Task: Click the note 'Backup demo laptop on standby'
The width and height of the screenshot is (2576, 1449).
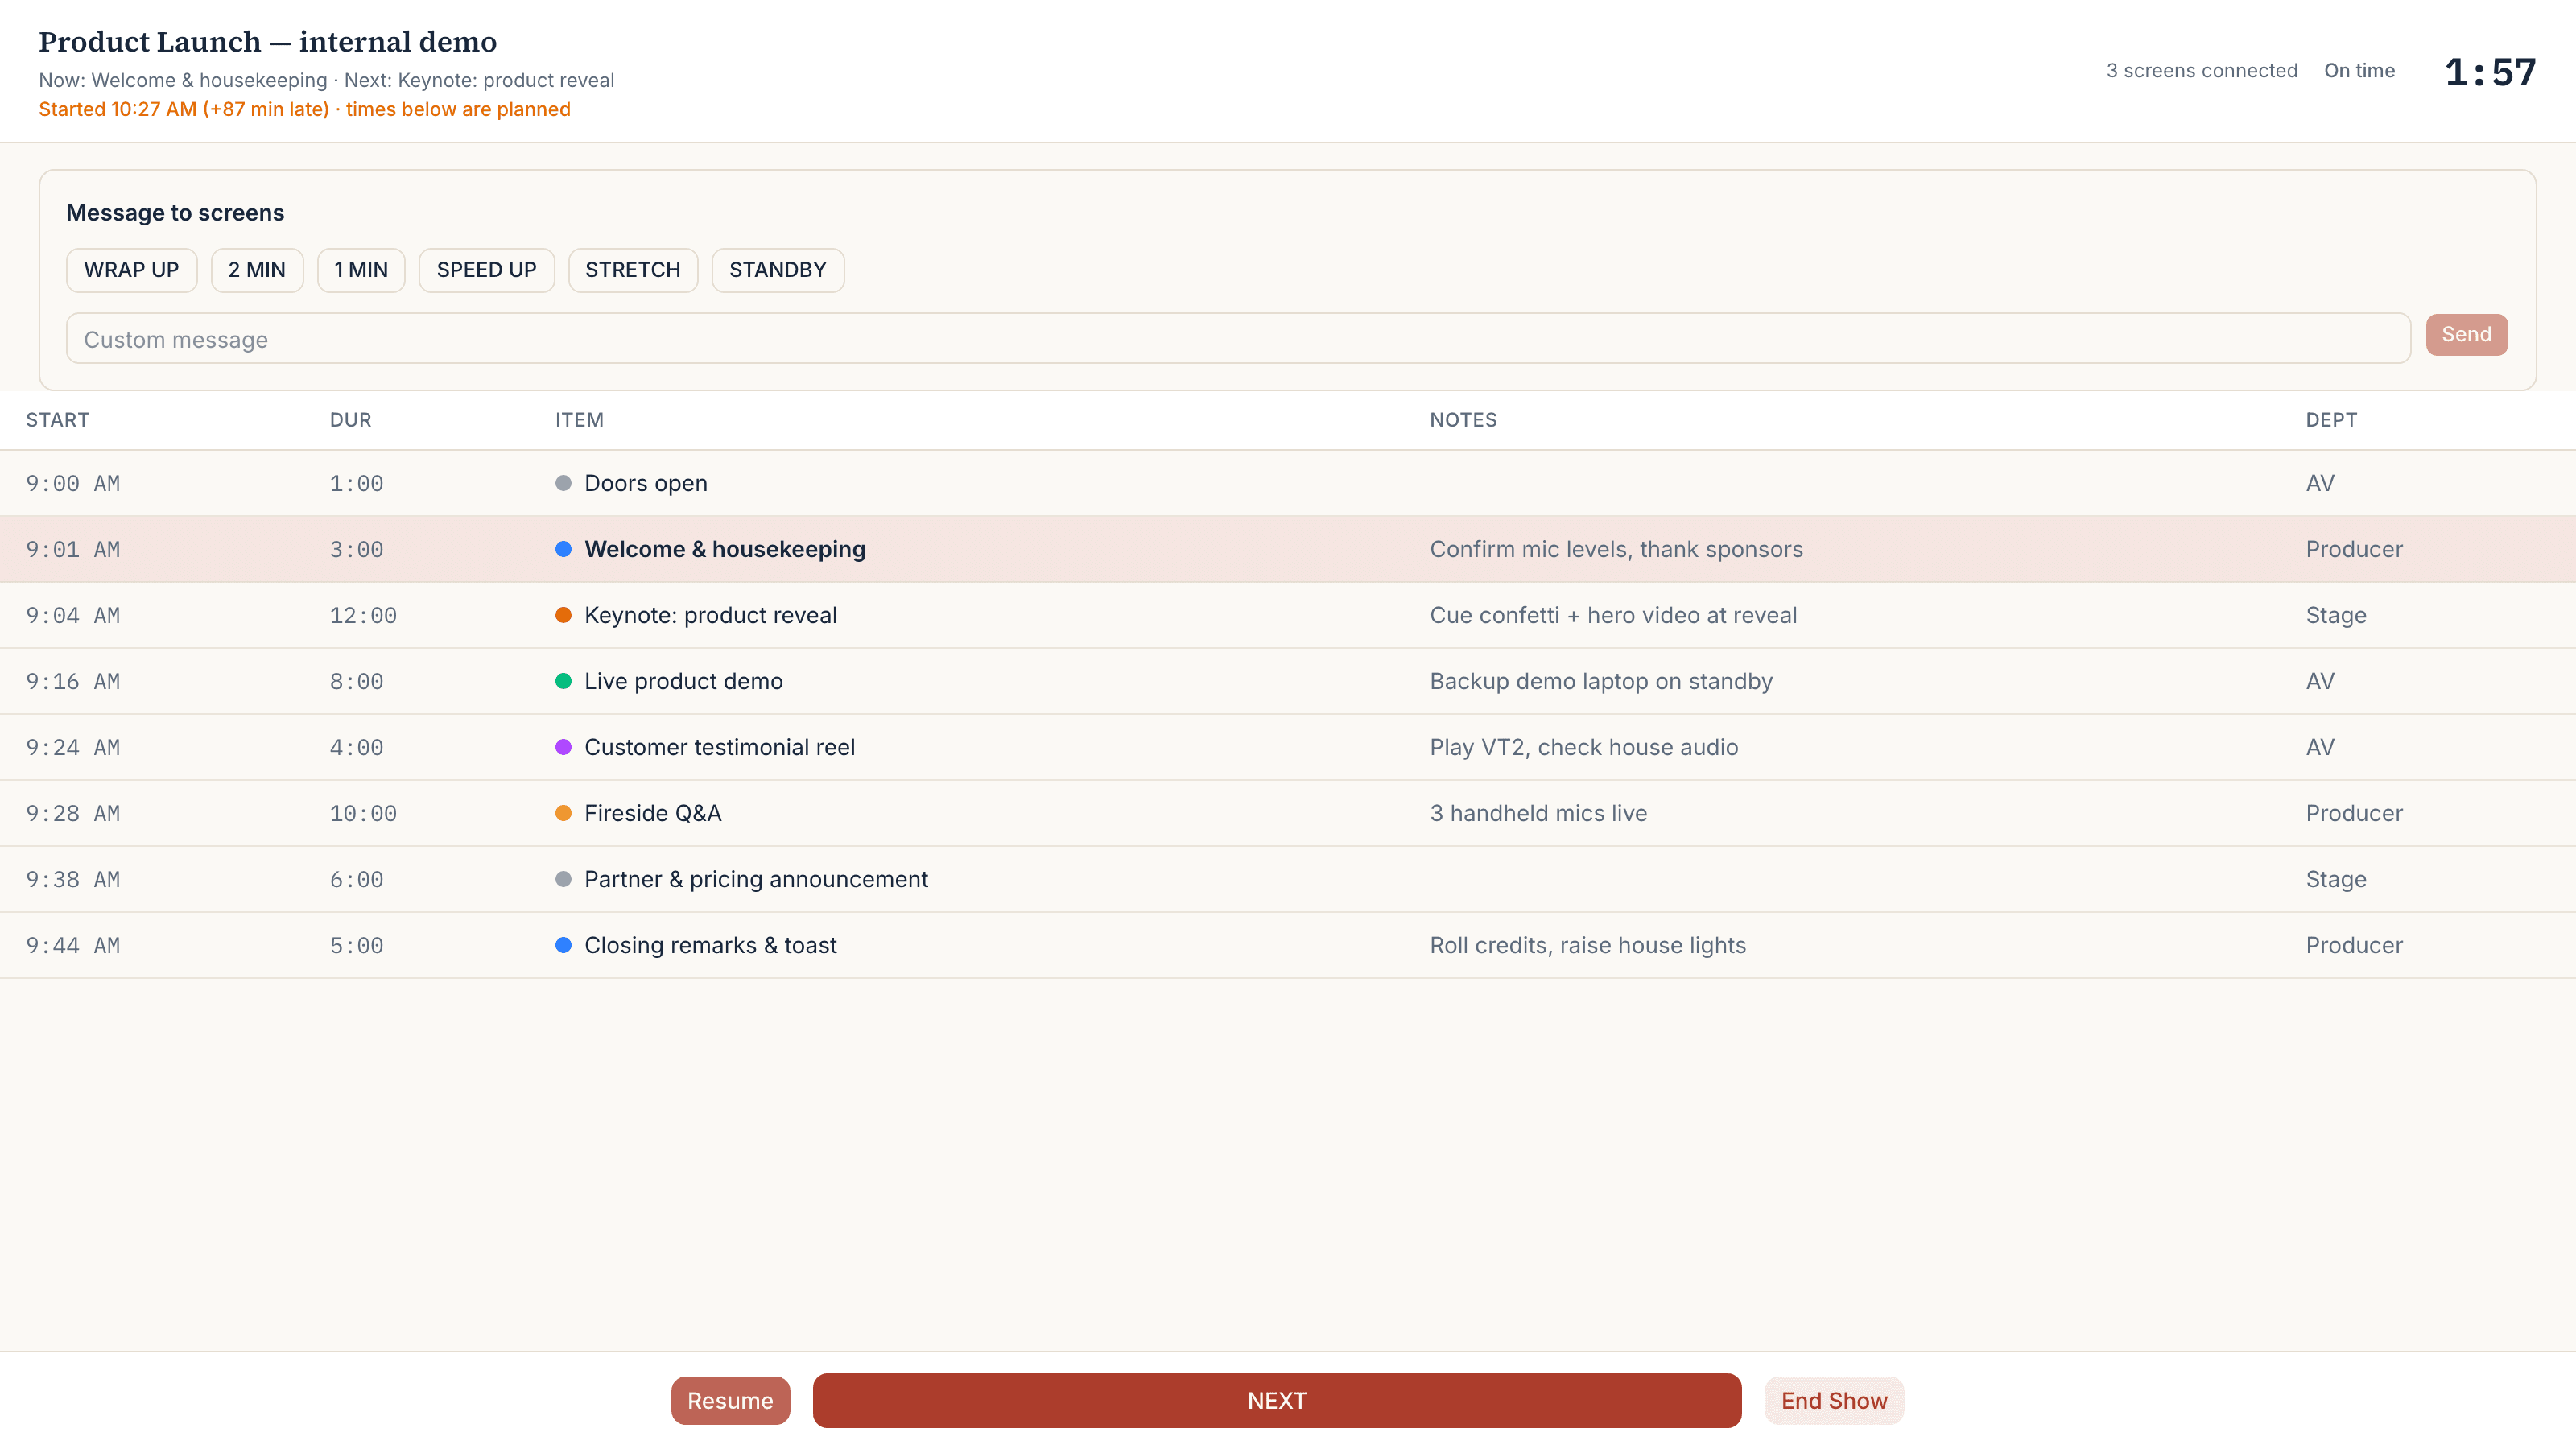Action: (x=1601, y=681)
